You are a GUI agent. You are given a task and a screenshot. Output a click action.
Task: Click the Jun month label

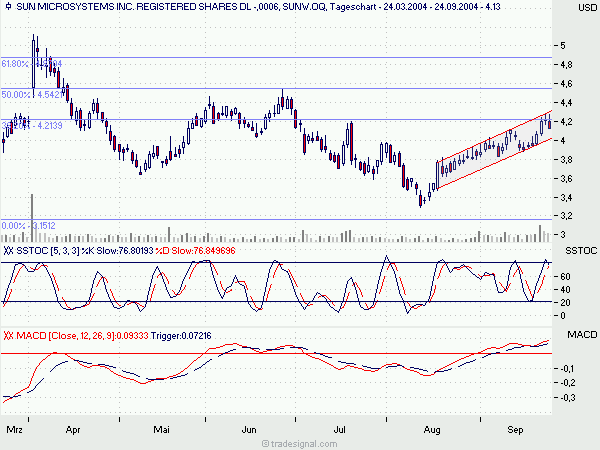point(249,430)
